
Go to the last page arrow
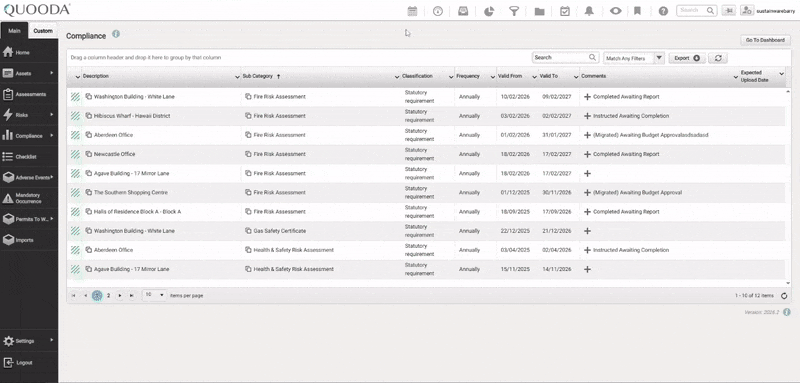[x=132, y=295]
